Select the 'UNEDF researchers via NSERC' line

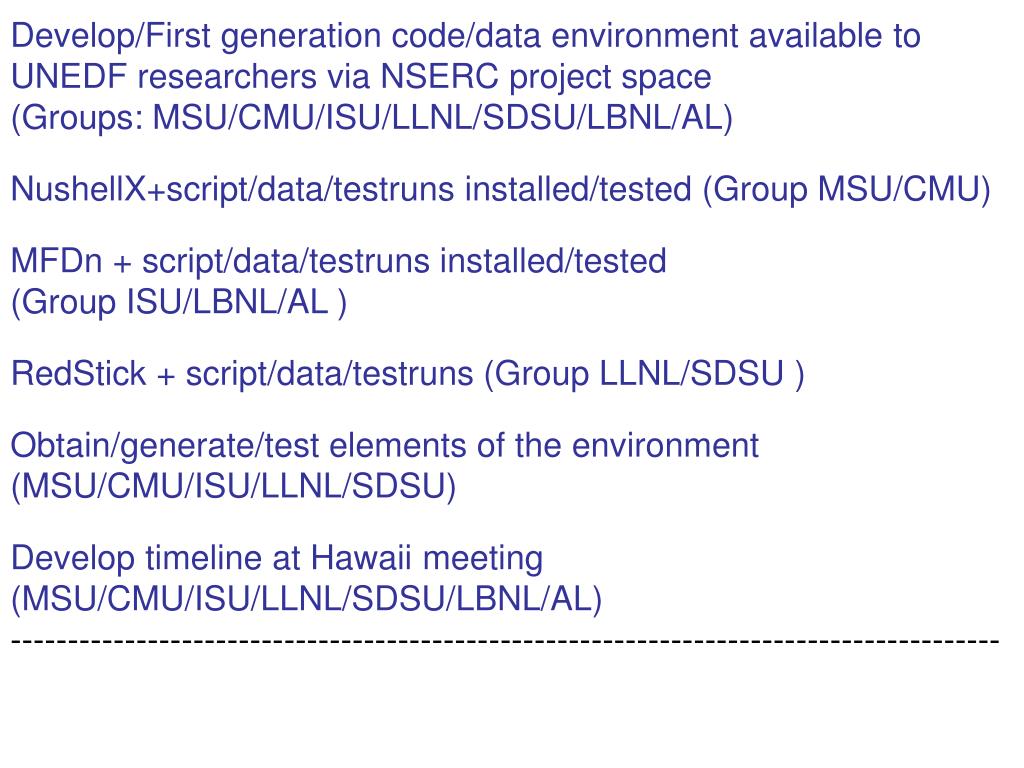(361, 77)
